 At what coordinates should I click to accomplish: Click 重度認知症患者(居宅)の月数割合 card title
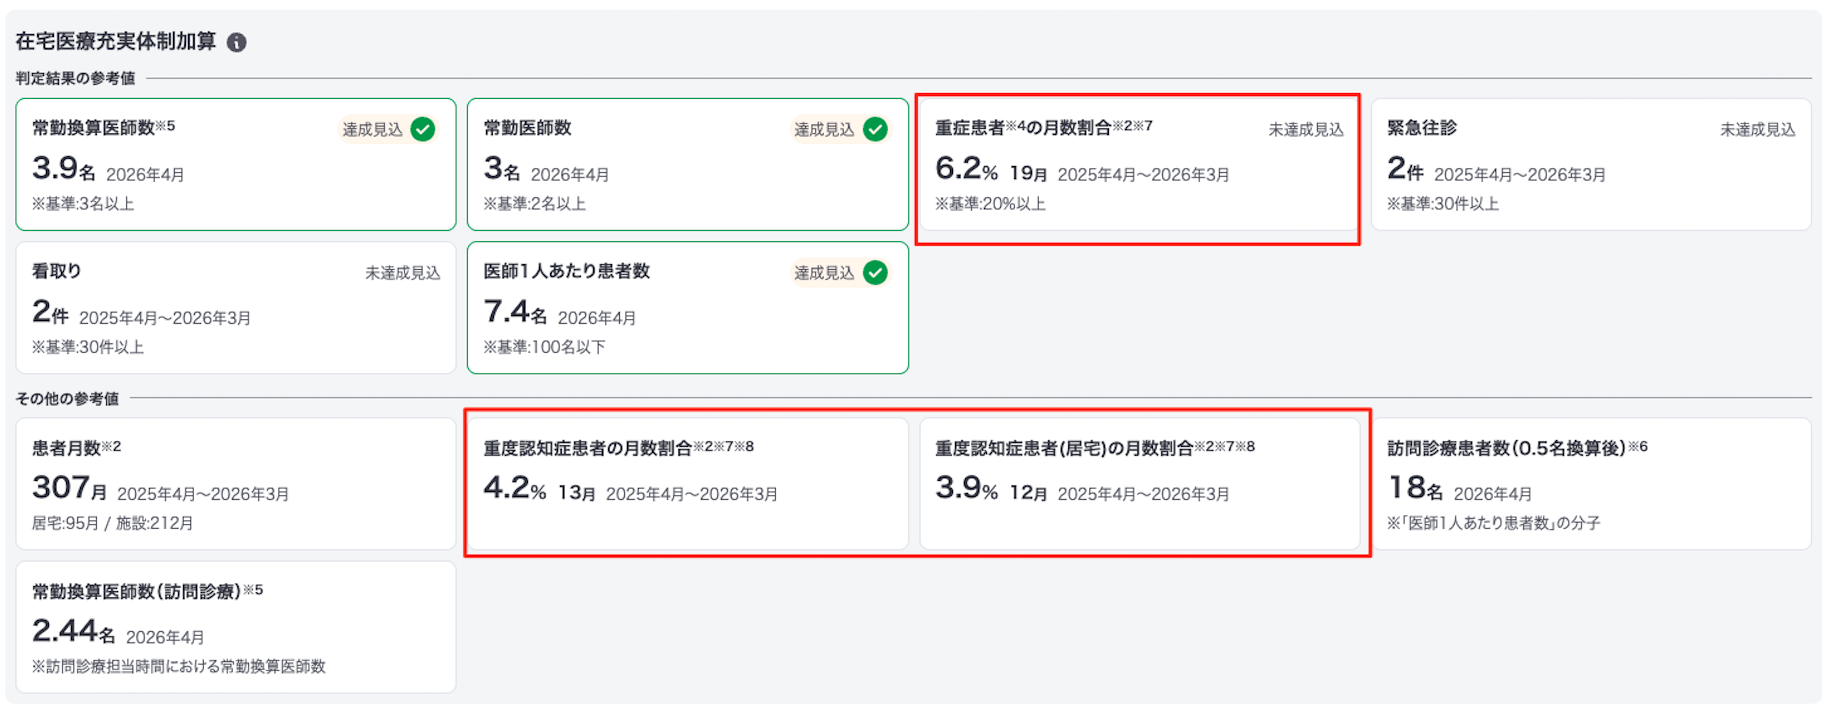[x=1094, y=447]
